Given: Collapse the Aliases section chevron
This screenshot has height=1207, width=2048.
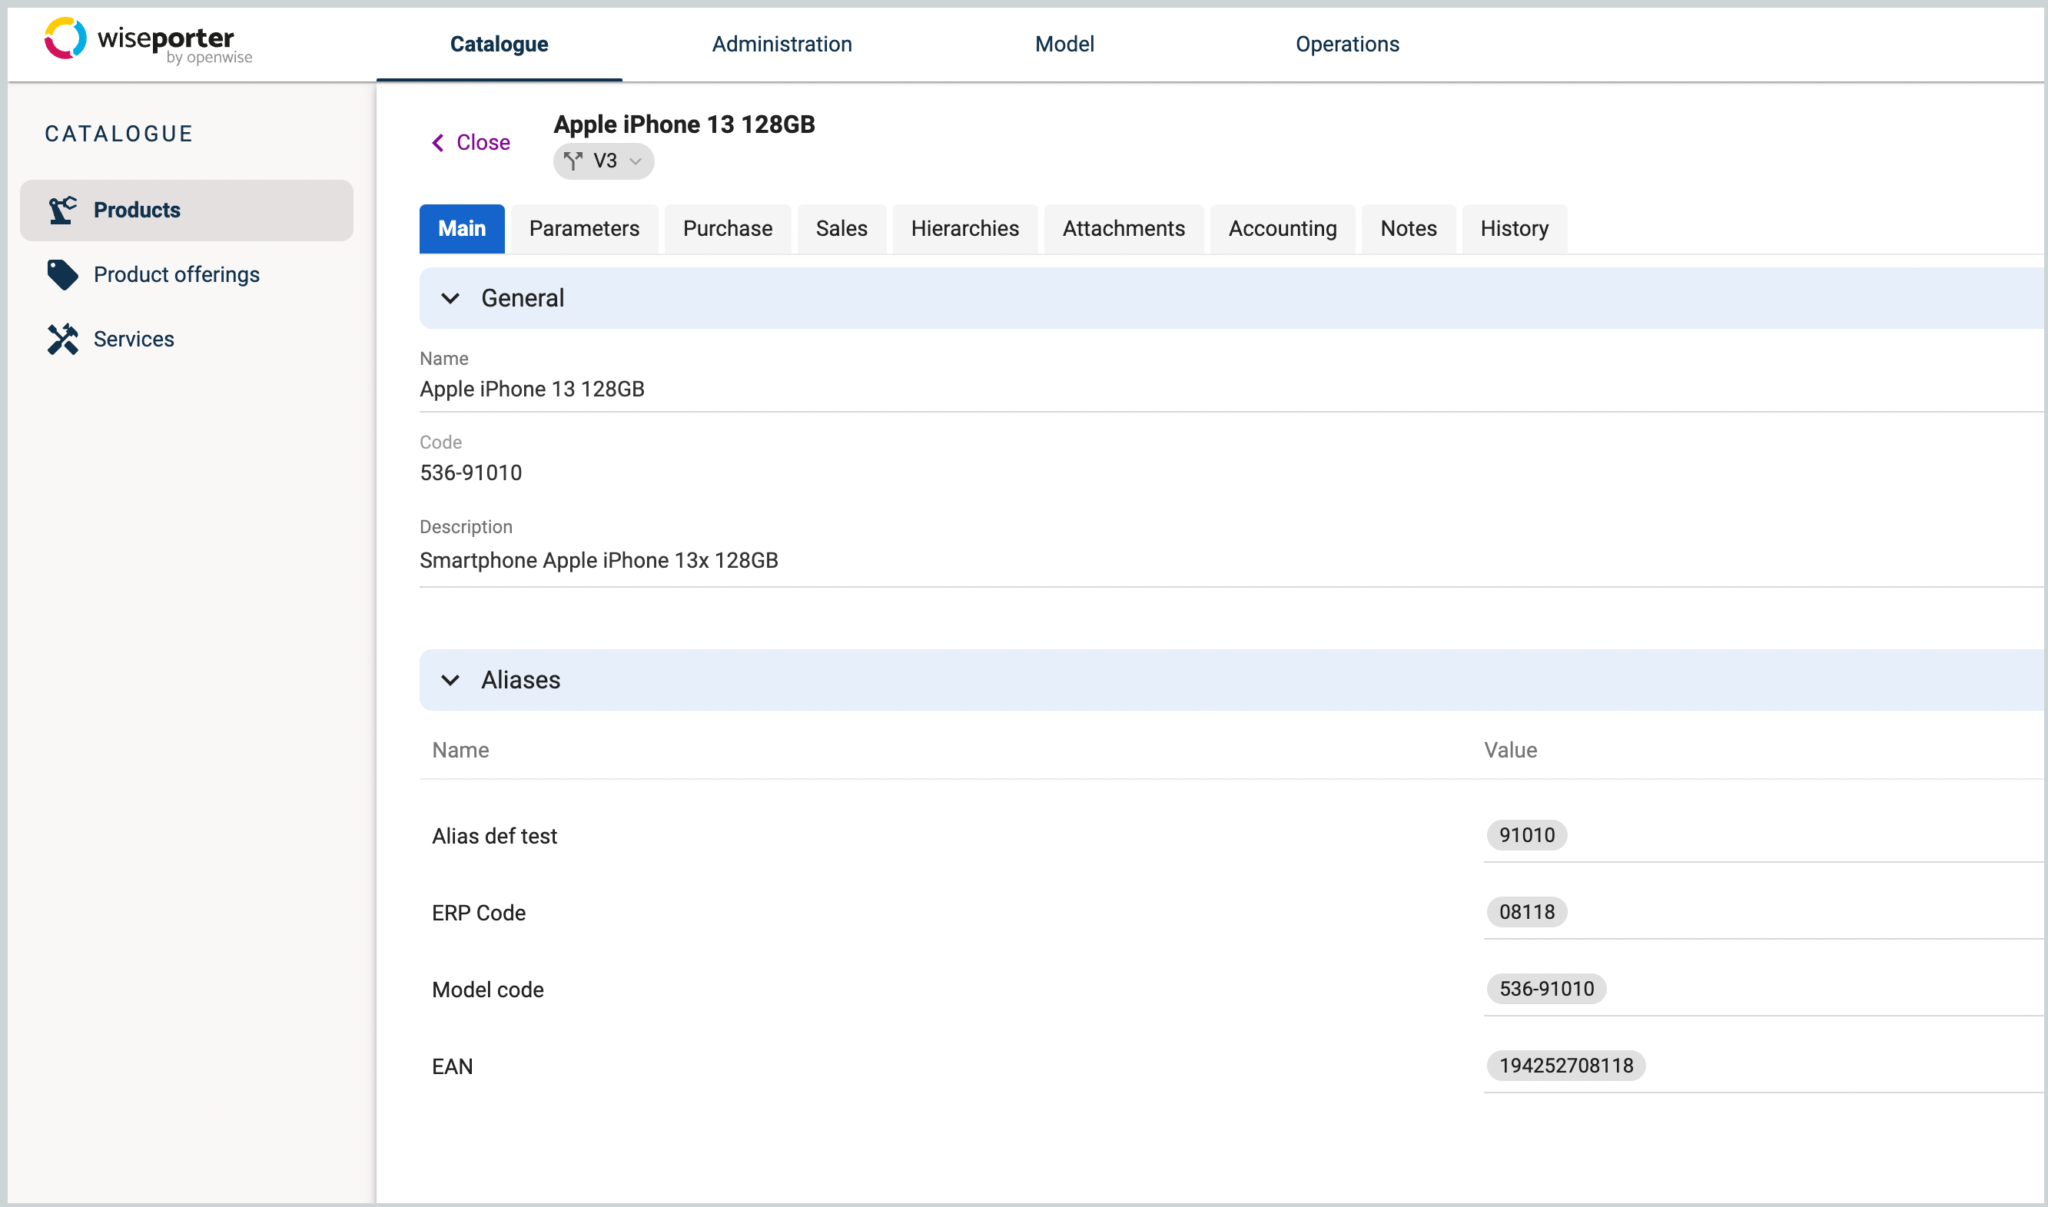Looking at the screenshot, I should pyautogui.click(x=450, y=680).
